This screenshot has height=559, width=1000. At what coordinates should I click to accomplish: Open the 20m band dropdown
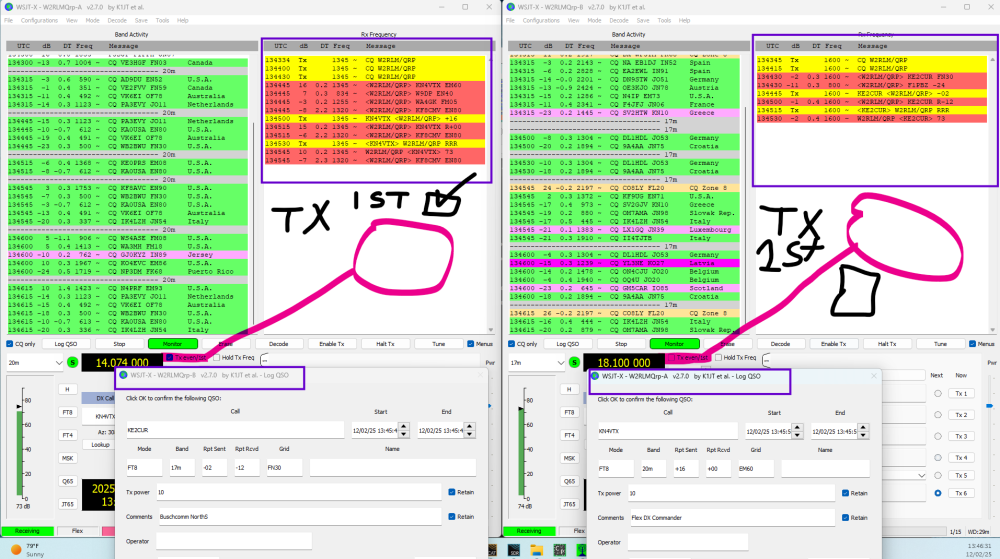click(x=35, y=363)
